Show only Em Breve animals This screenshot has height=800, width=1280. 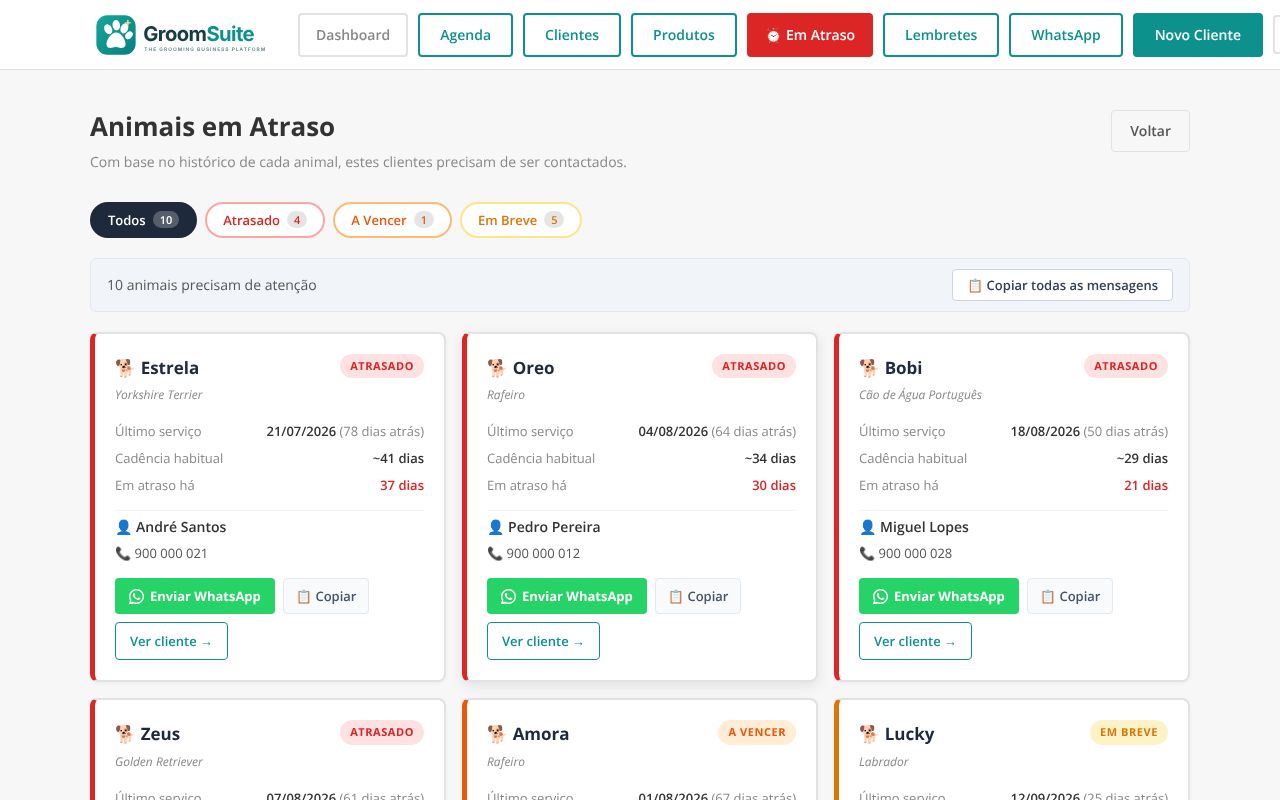coord(520,220)
